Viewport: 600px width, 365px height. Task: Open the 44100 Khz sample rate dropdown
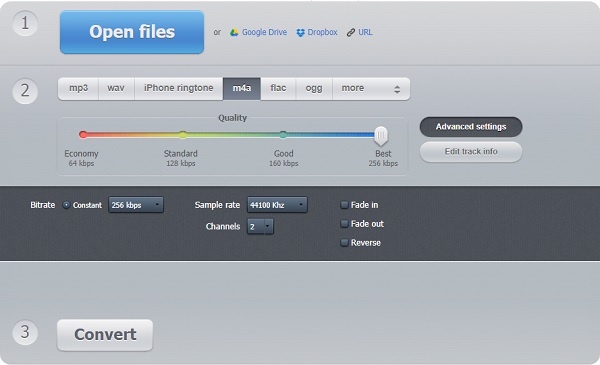pos(277,205)
